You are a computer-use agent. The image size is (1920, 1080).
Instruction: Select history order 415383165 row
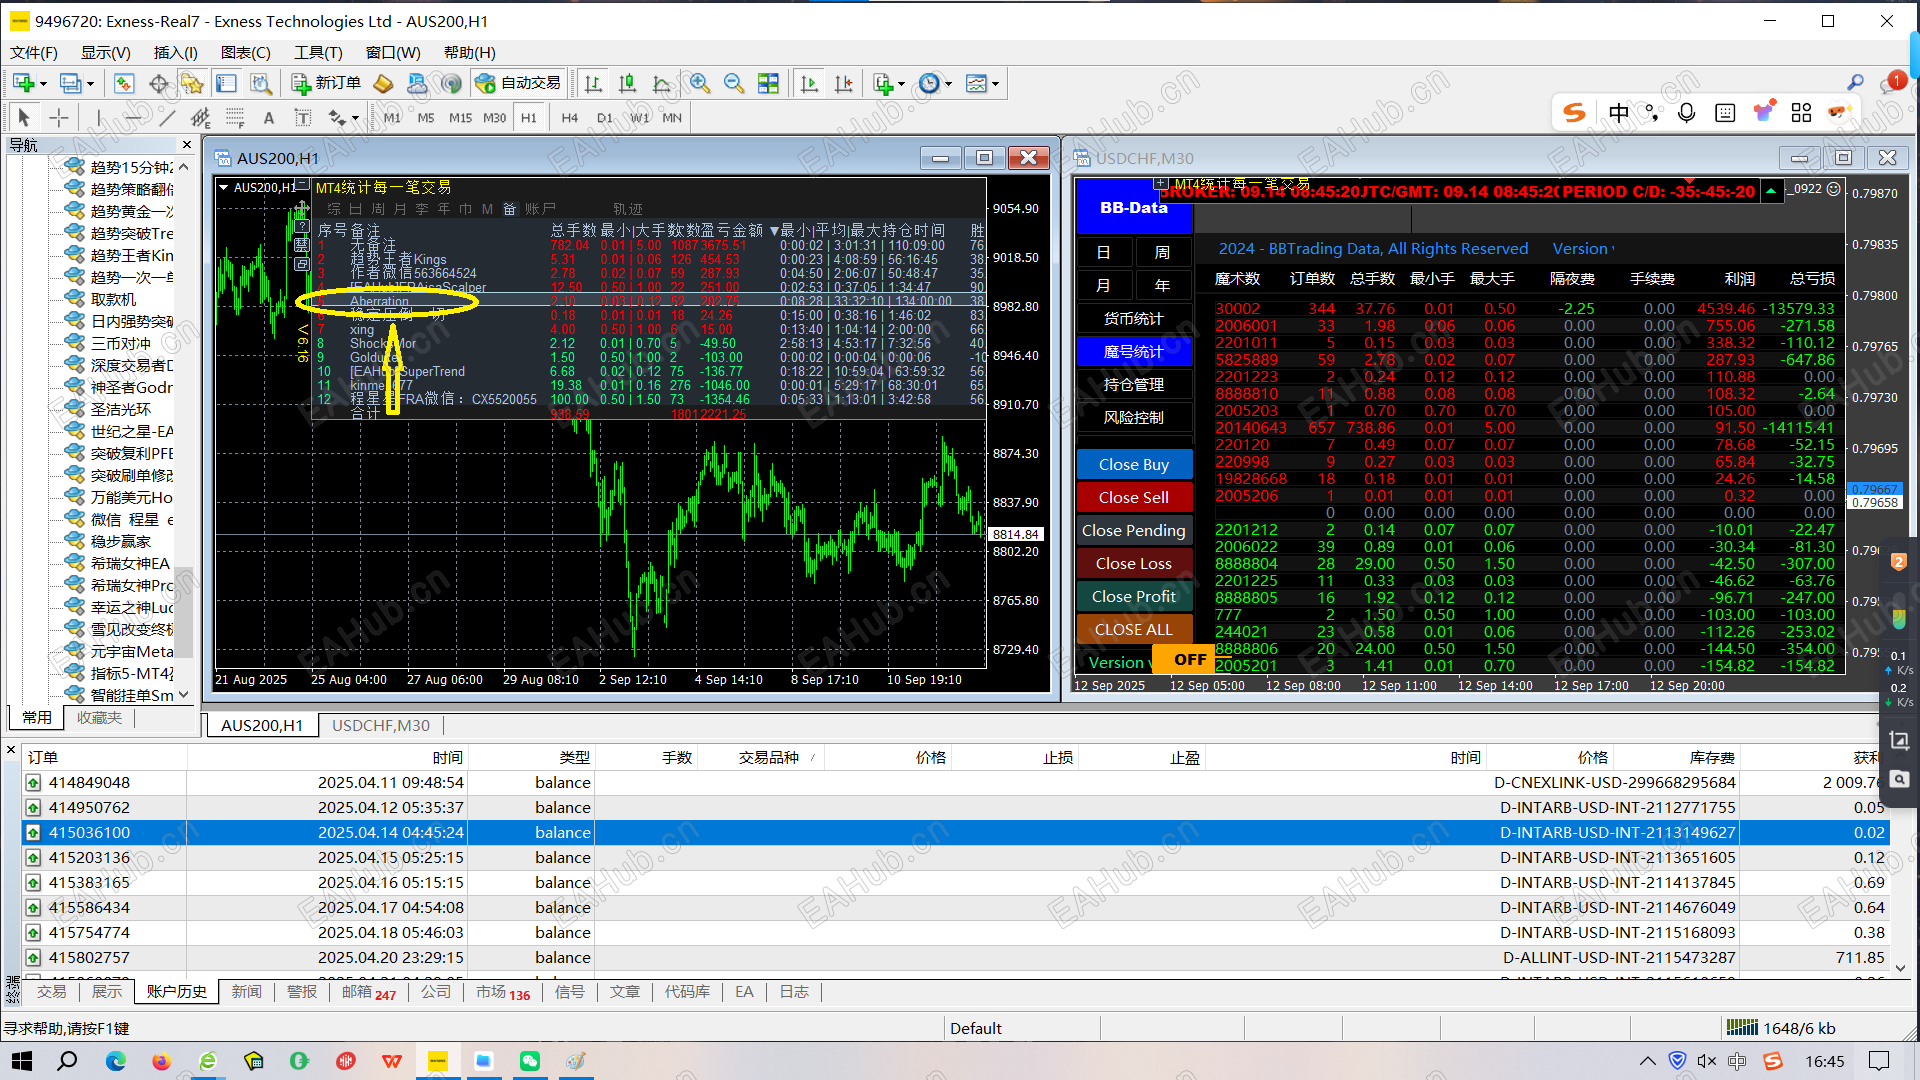(957, 883)
